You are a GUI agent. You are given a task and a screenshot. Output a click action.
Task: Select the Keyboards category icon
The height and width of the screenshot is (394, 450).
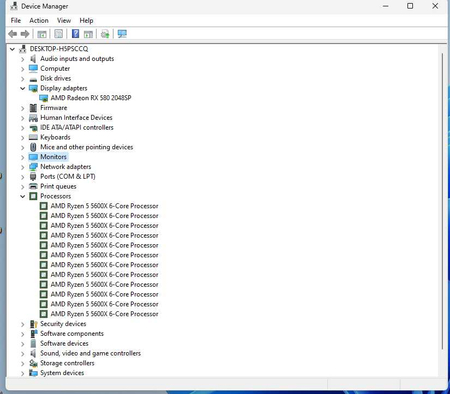click(33, 137)
